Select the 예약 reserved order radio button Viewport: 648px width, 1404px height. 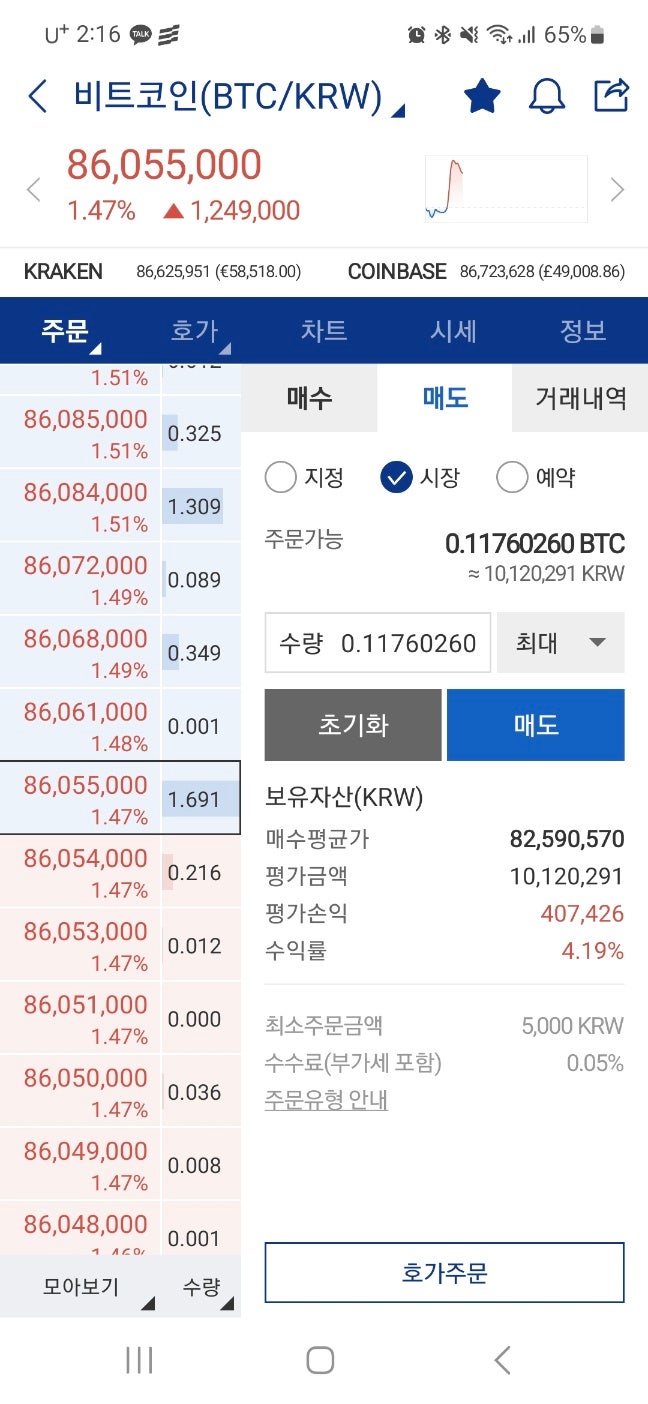[512, 478]
